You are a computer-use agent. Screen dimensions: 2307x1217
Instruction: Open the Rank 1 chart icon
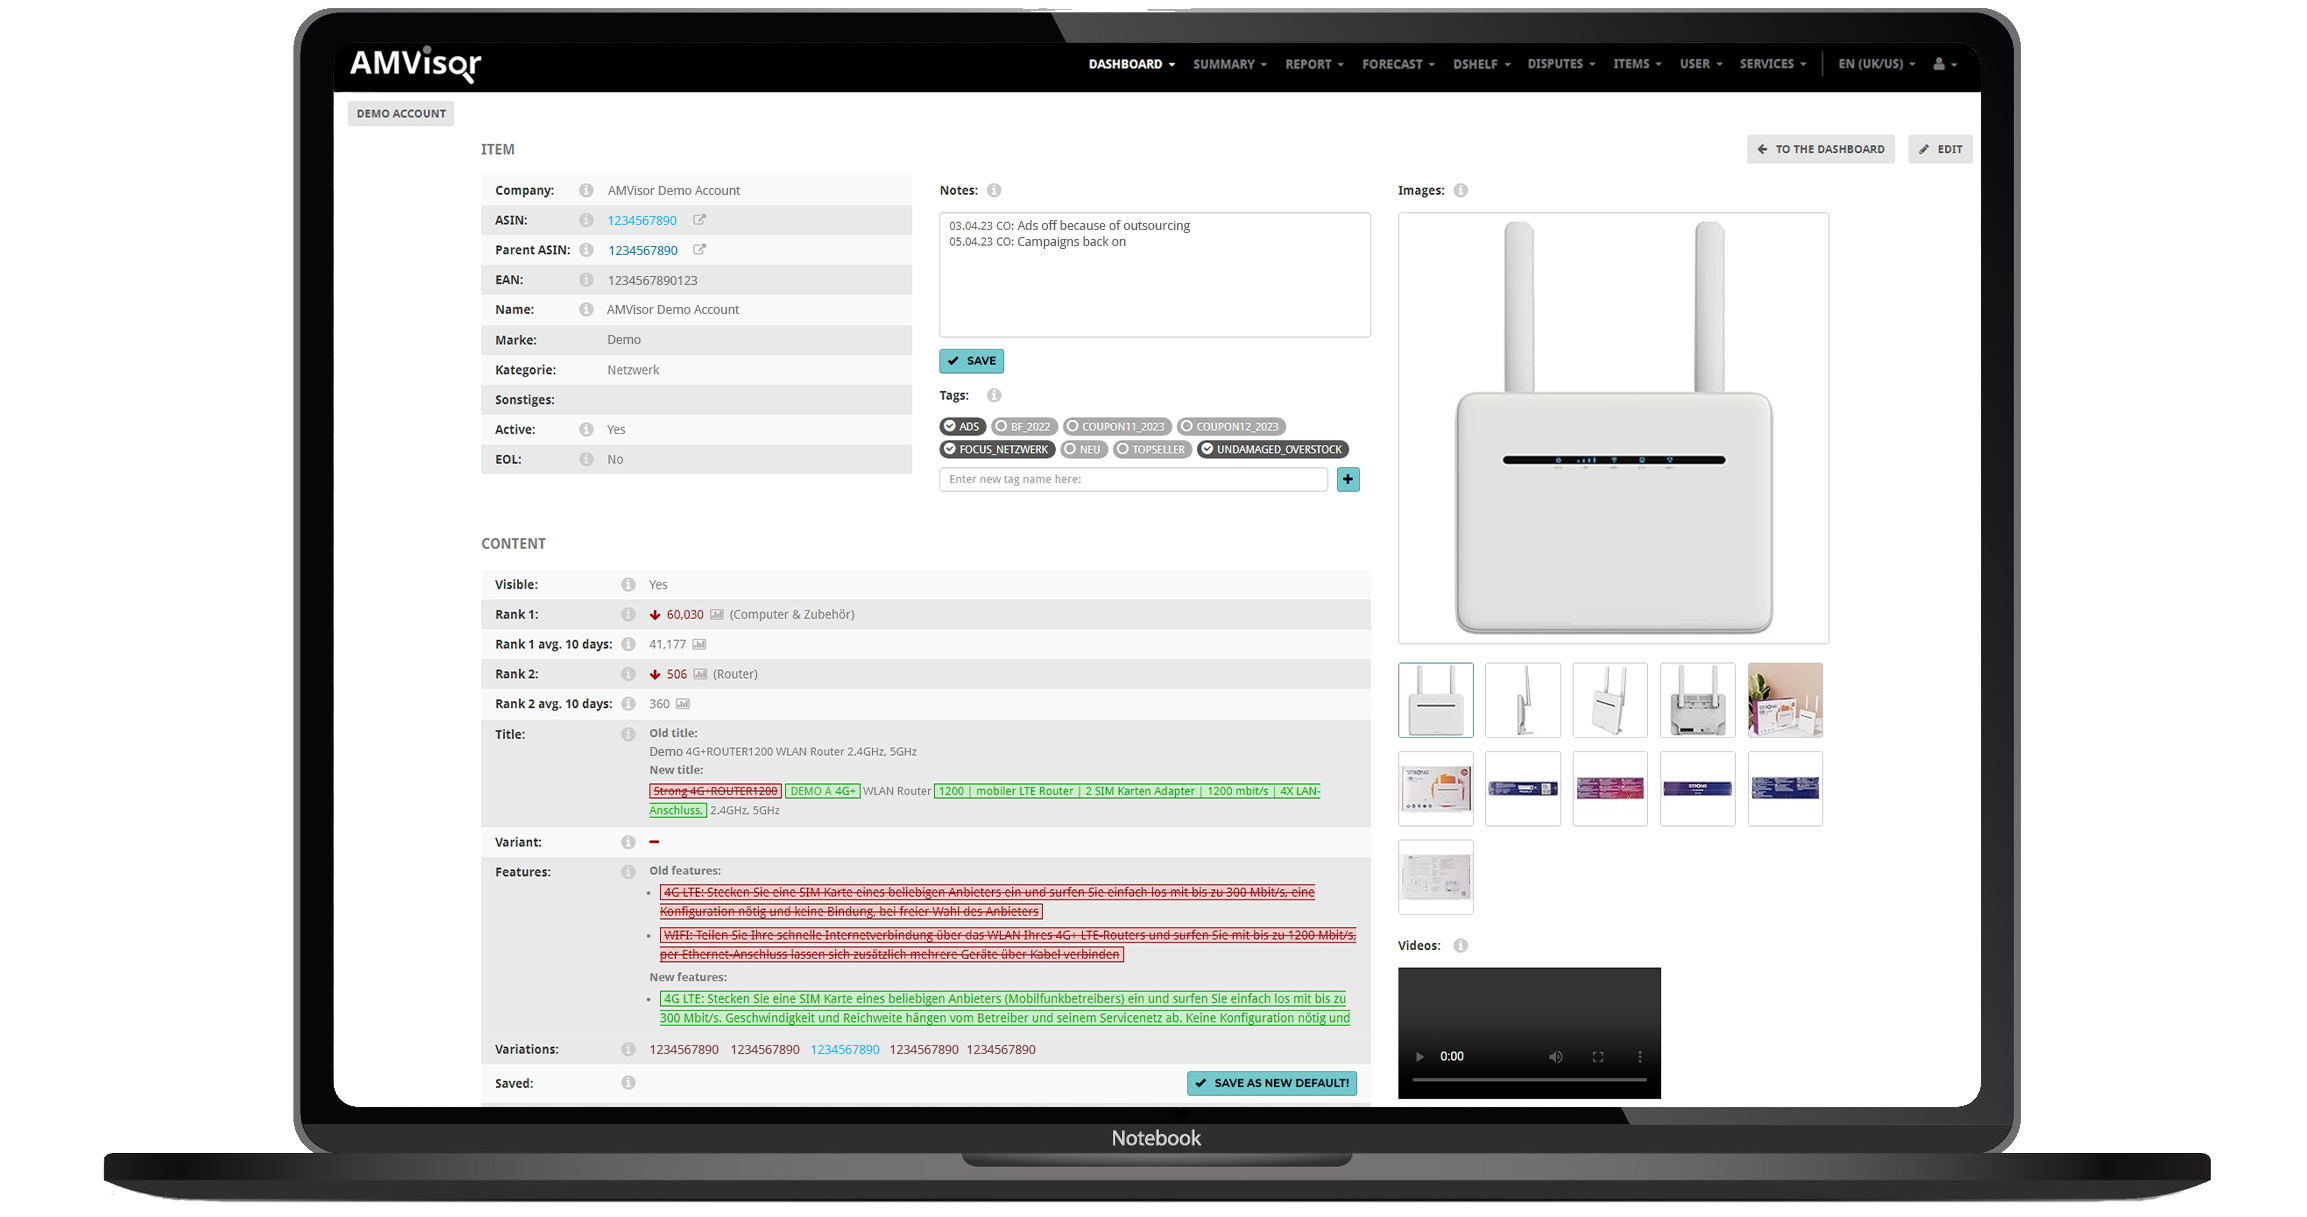tap(717, 614)
